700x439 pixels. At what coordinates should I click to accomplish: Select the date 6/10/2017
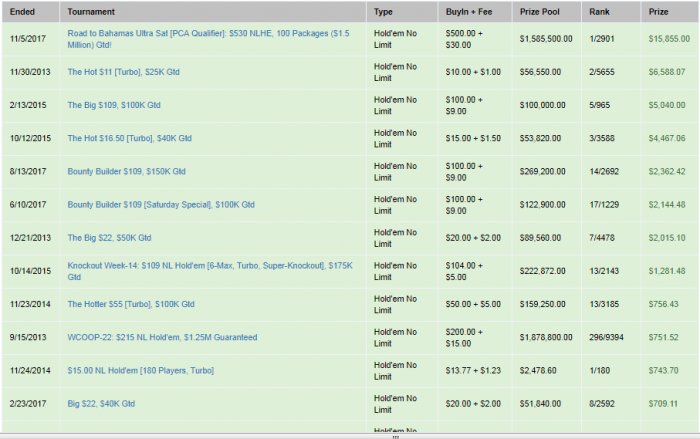coord(28,205)
